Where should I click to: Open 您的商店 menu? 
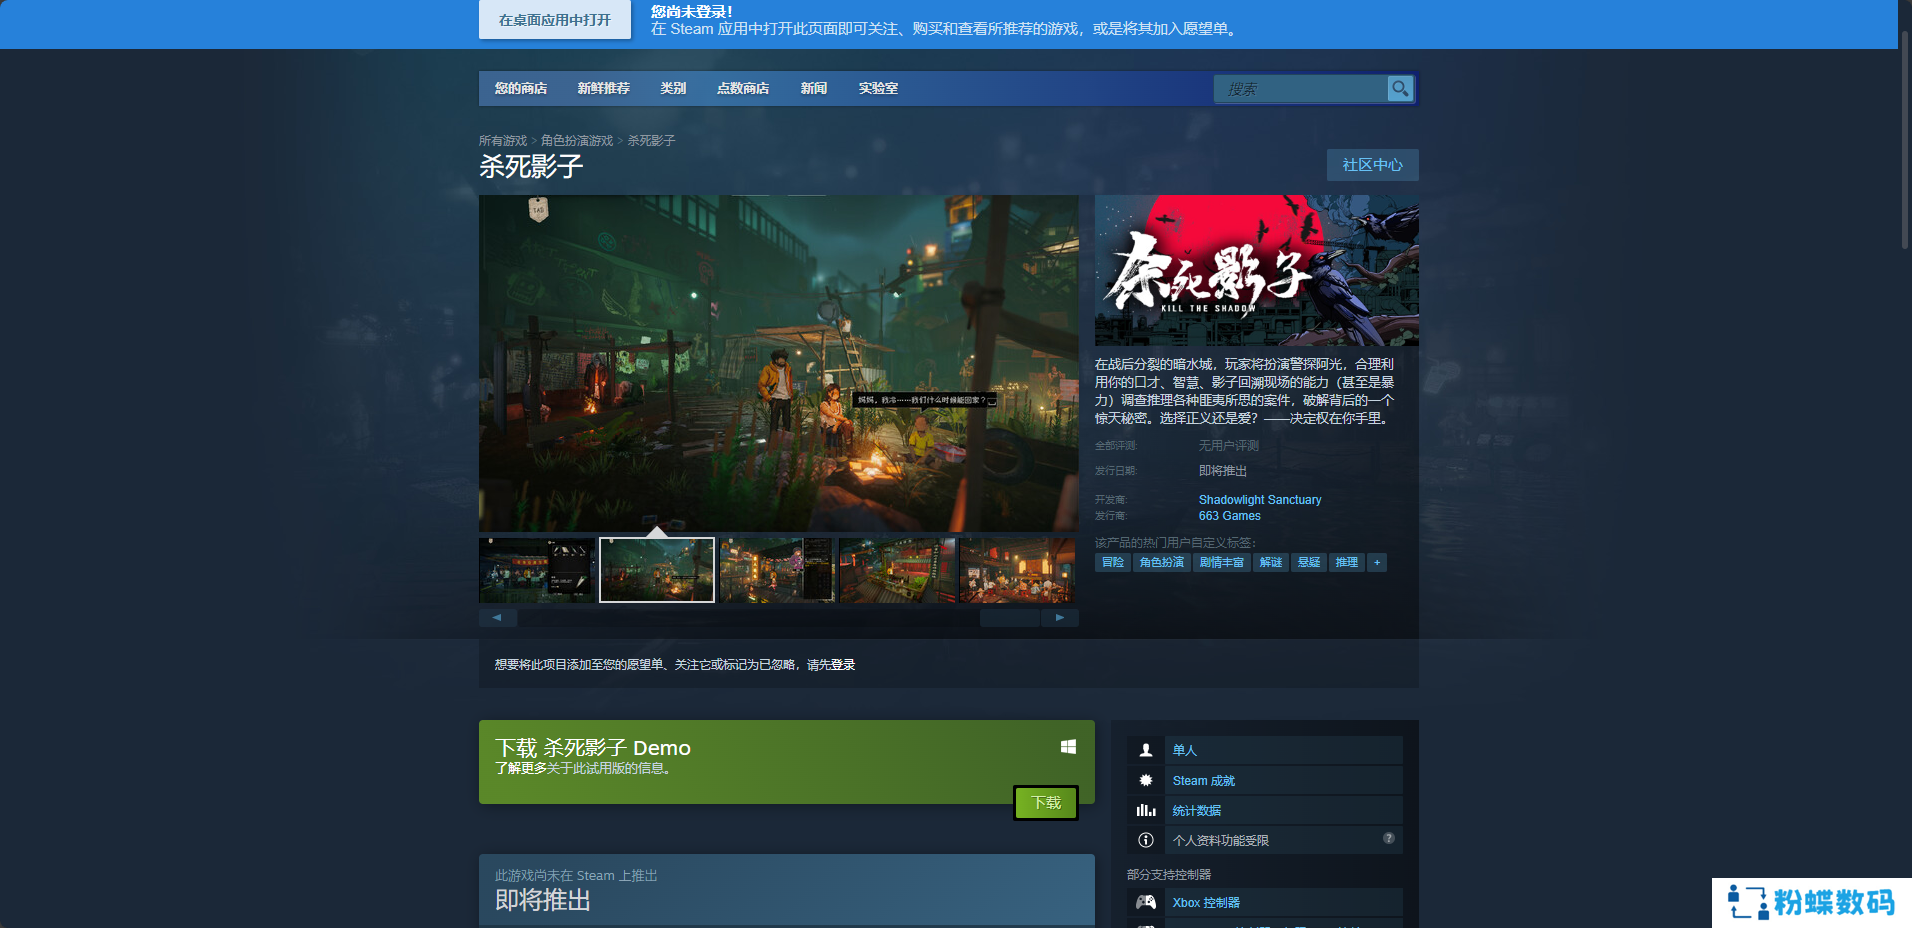coord(521,88)
